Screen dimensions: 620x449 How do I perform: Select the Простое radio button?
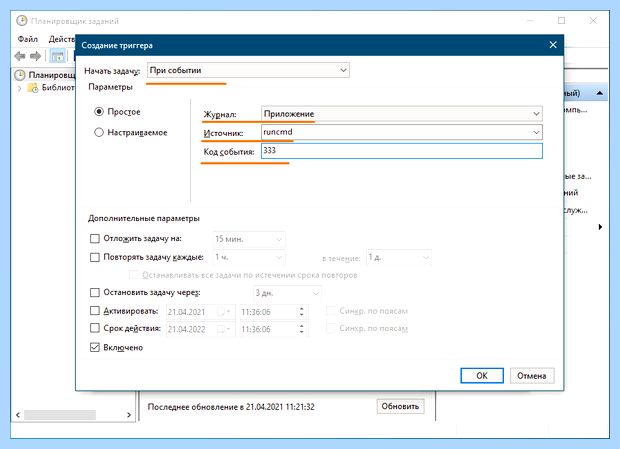[99, 112]
